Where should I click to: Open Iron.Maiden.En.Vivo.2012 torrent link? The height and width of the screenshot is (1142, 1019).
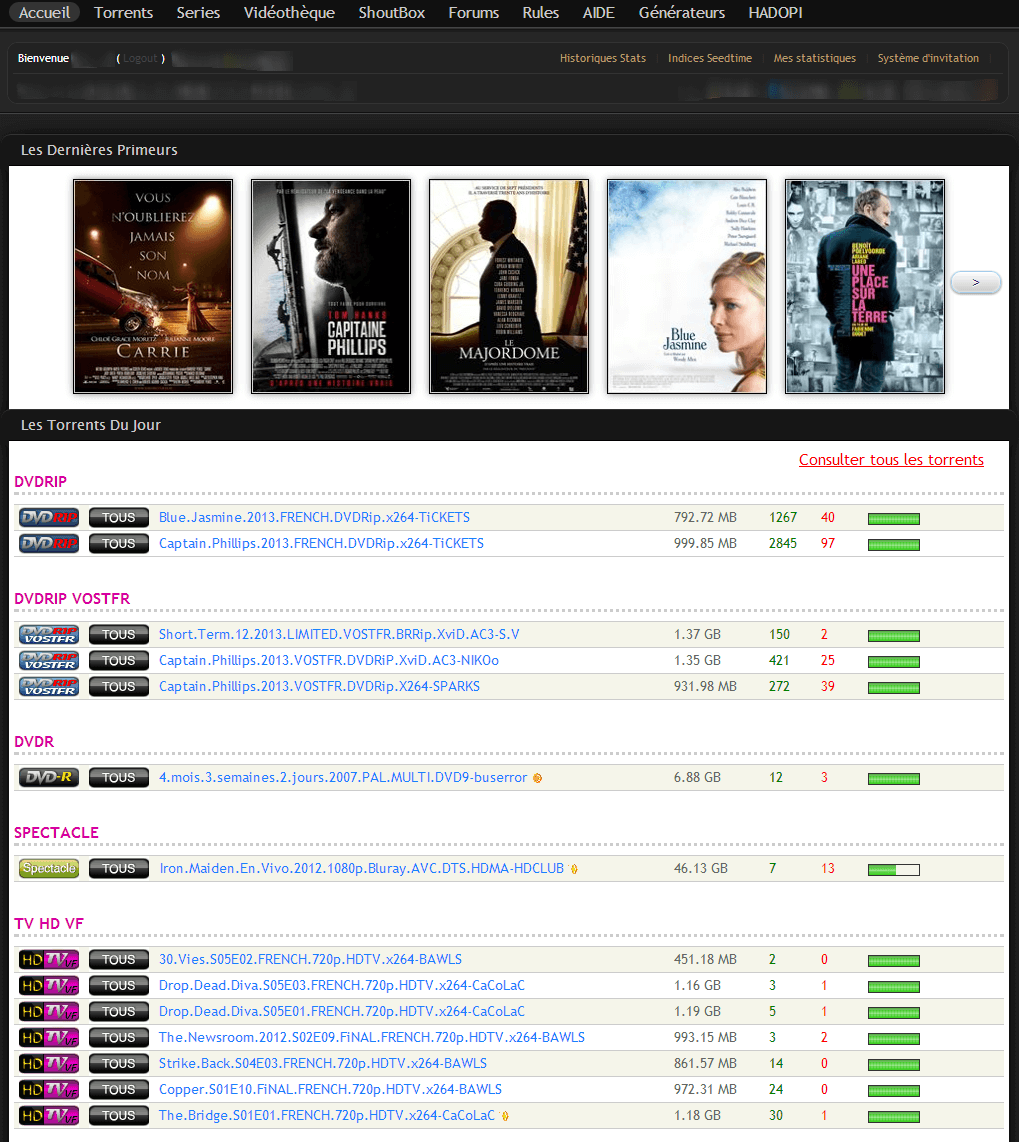pyautogui.click(x=361, y=869)
